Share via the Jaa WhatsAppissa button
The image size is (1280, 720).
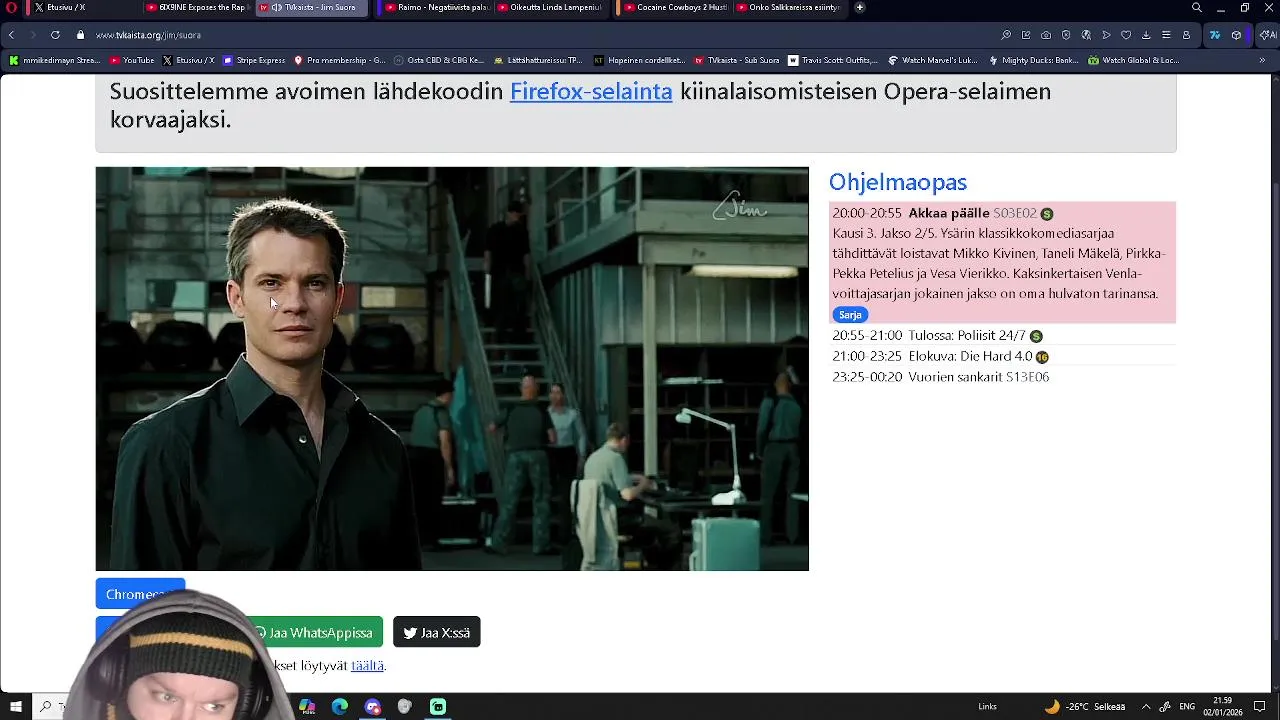tap(313, 632)
